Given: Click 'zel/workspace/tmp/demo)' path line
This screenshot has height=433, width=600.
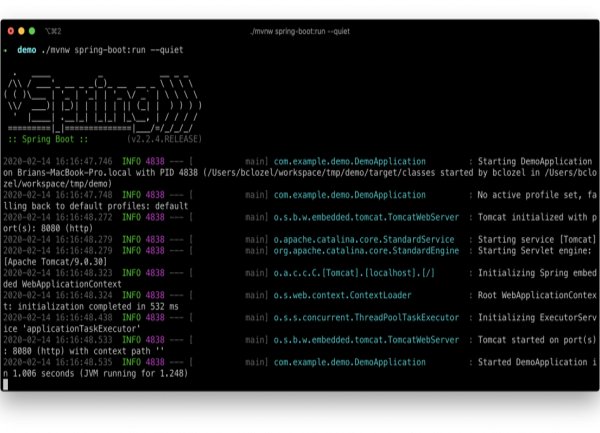Looking at the screenshot, I should tap(58, 184).
